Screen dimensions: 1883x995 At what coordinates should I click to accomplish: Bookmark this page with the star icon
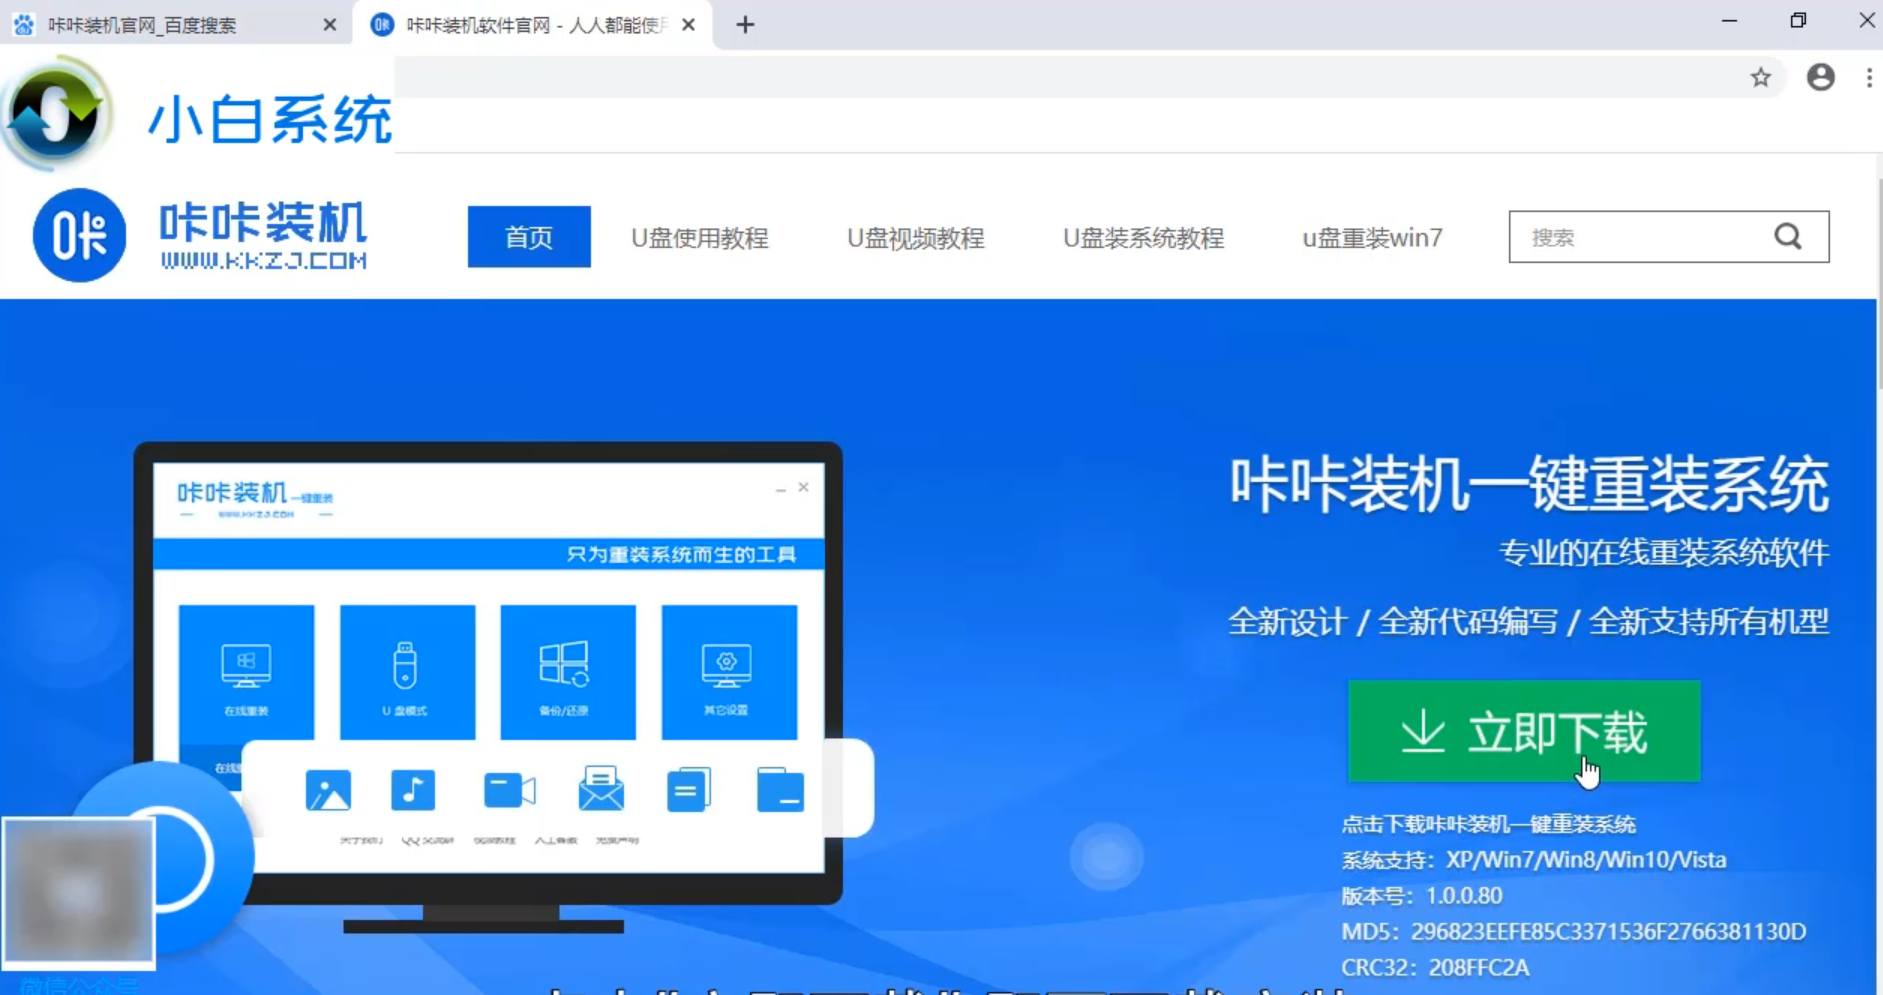pos(1761,77)
